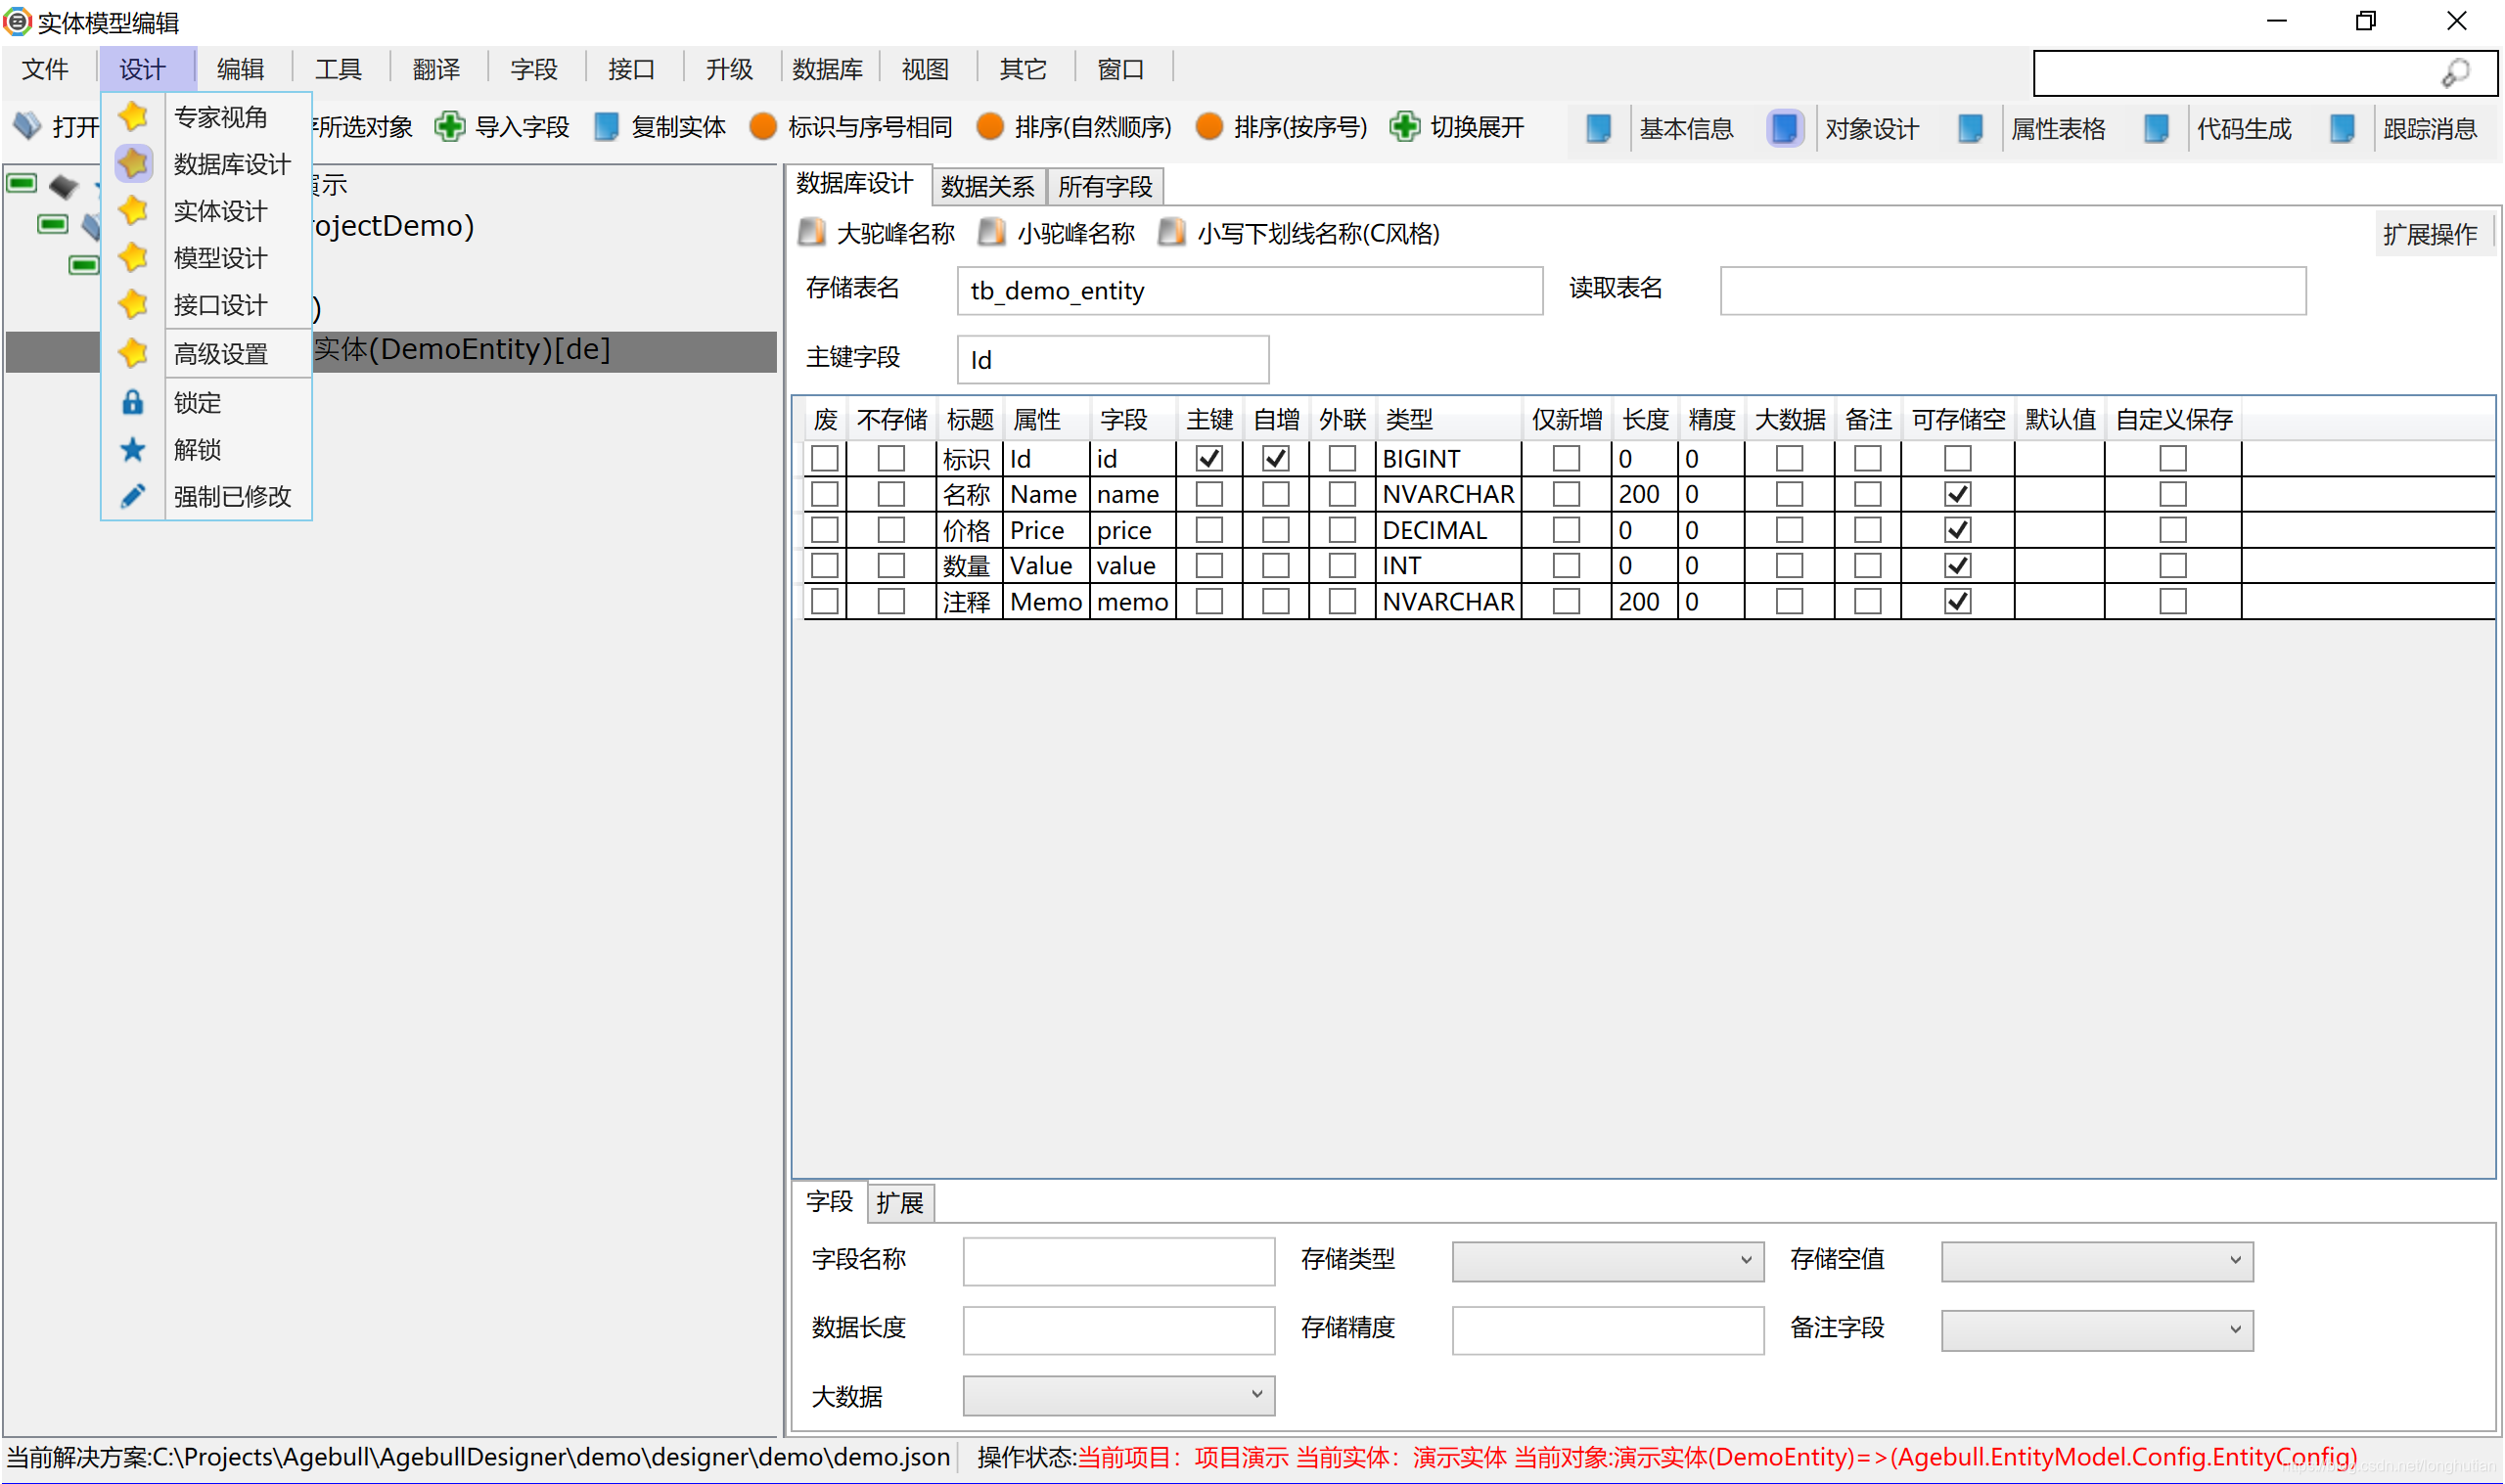Click the pencil icon for 强制已修改
Viewport: 2505px width, 1484px height.
click(133, 496)
